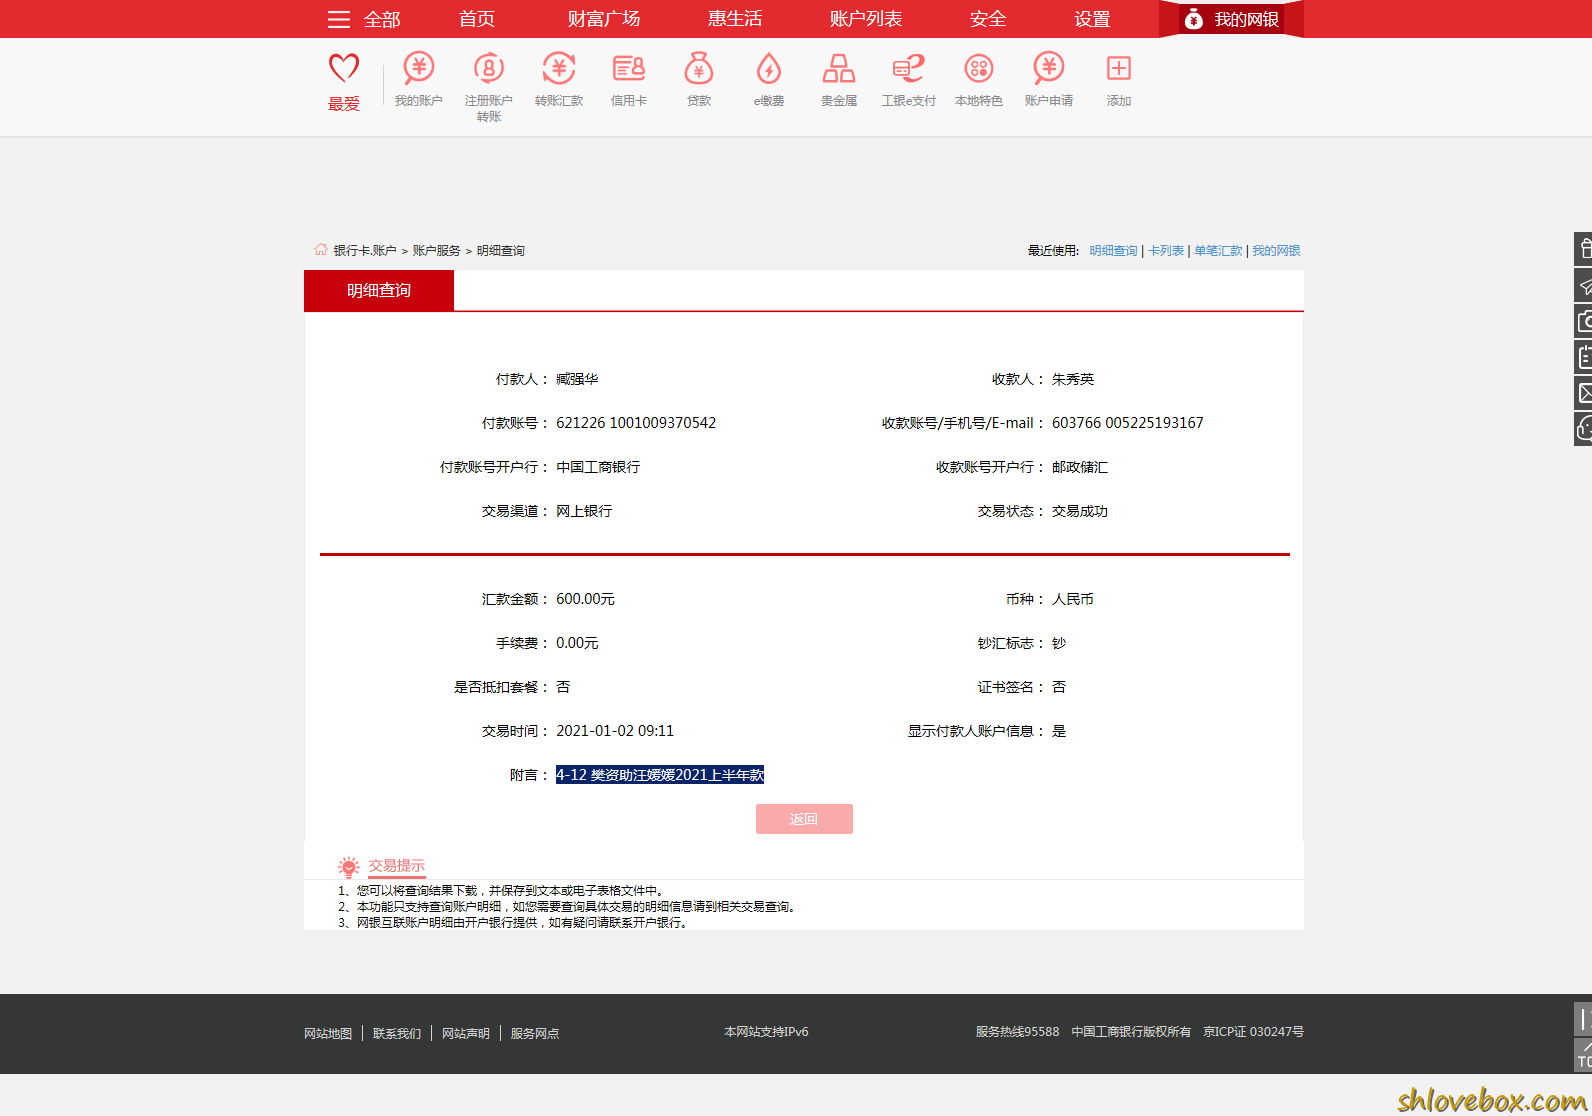The height and width of the screenshot is (1116, 1592).
Task: Click footer text 服务热线95588
Action: (1017, 1032)
